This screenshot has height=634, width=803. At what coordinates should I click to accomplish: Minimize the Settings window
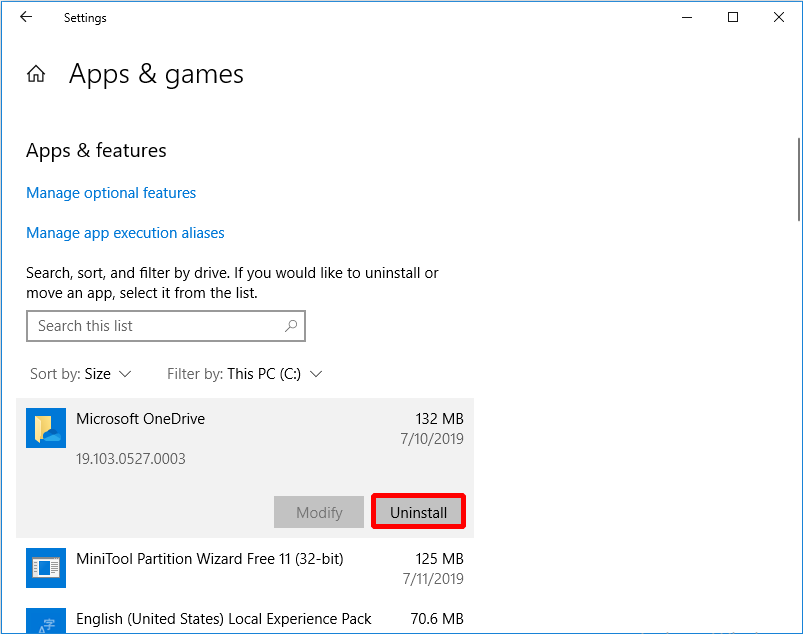pos(687,17)
